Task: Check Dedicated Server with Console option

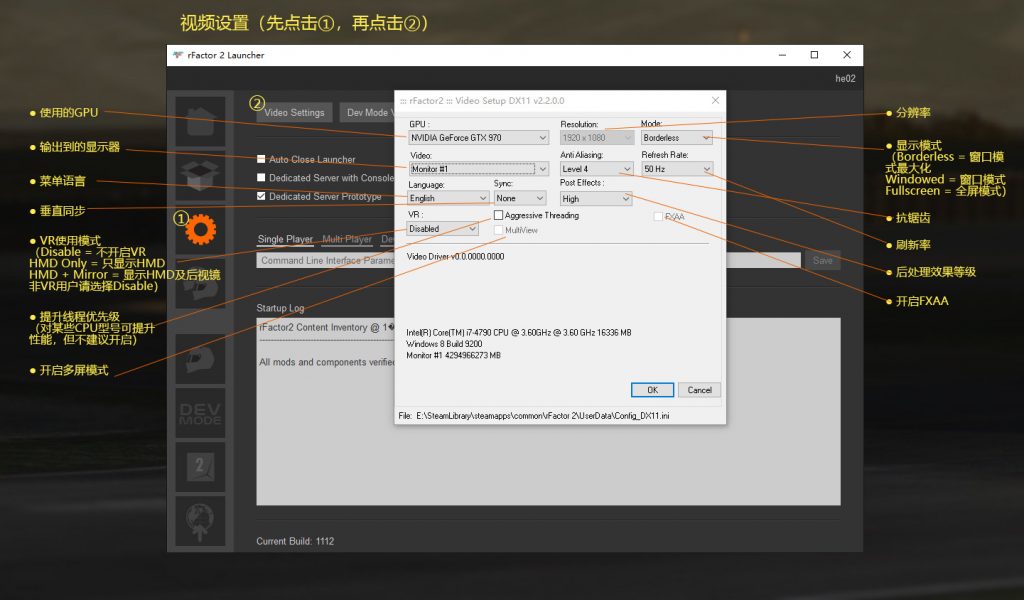Action: tap(261, 178)
